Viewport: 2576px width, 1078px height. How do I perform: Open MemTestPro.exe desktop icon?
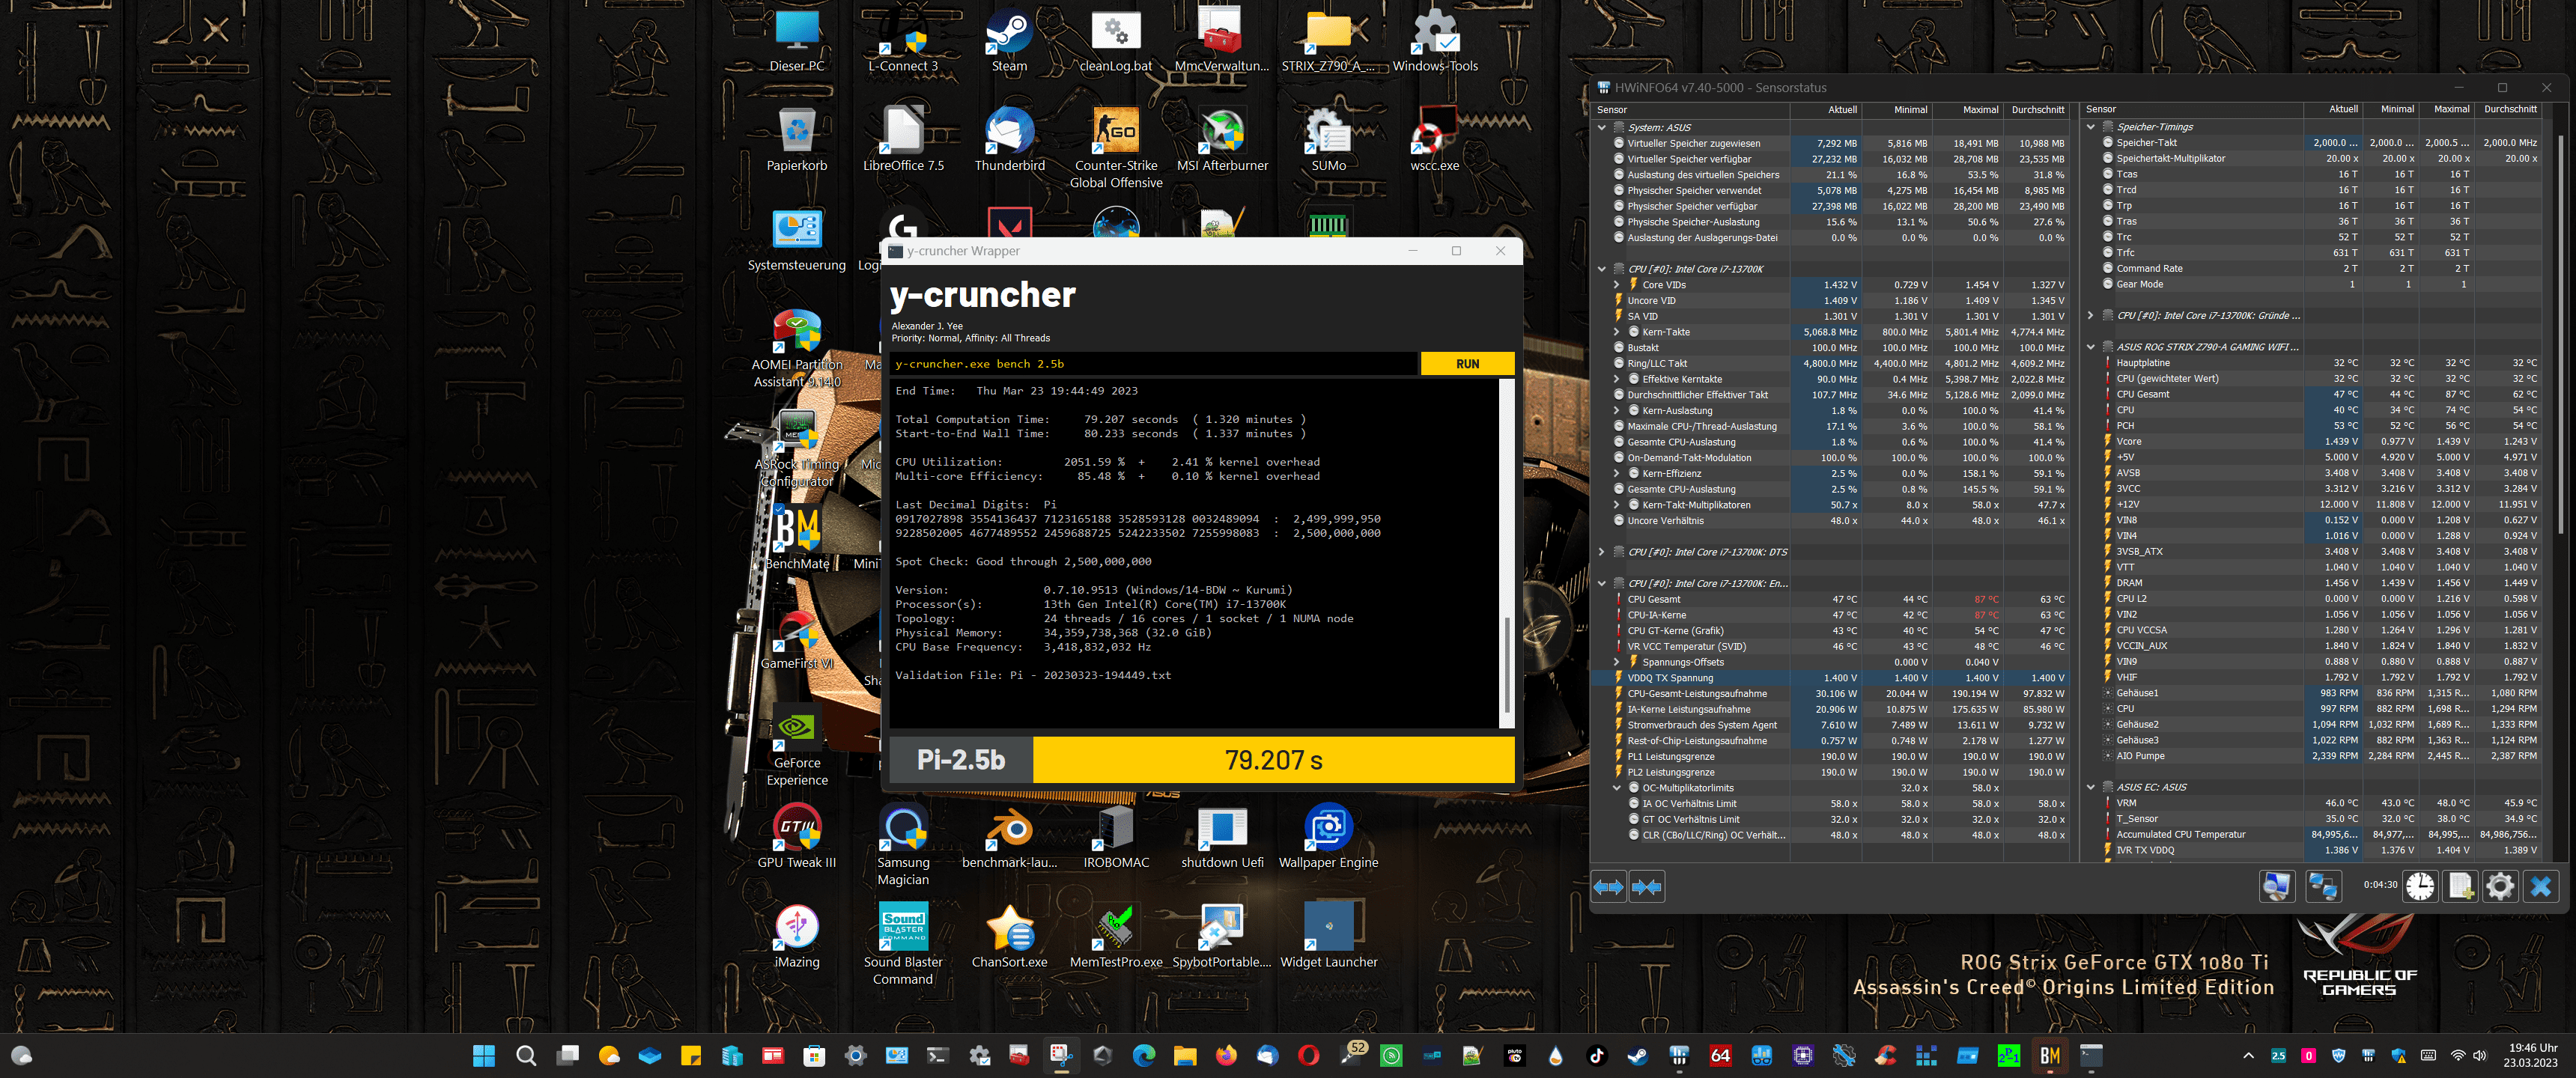click(1116, 936)
